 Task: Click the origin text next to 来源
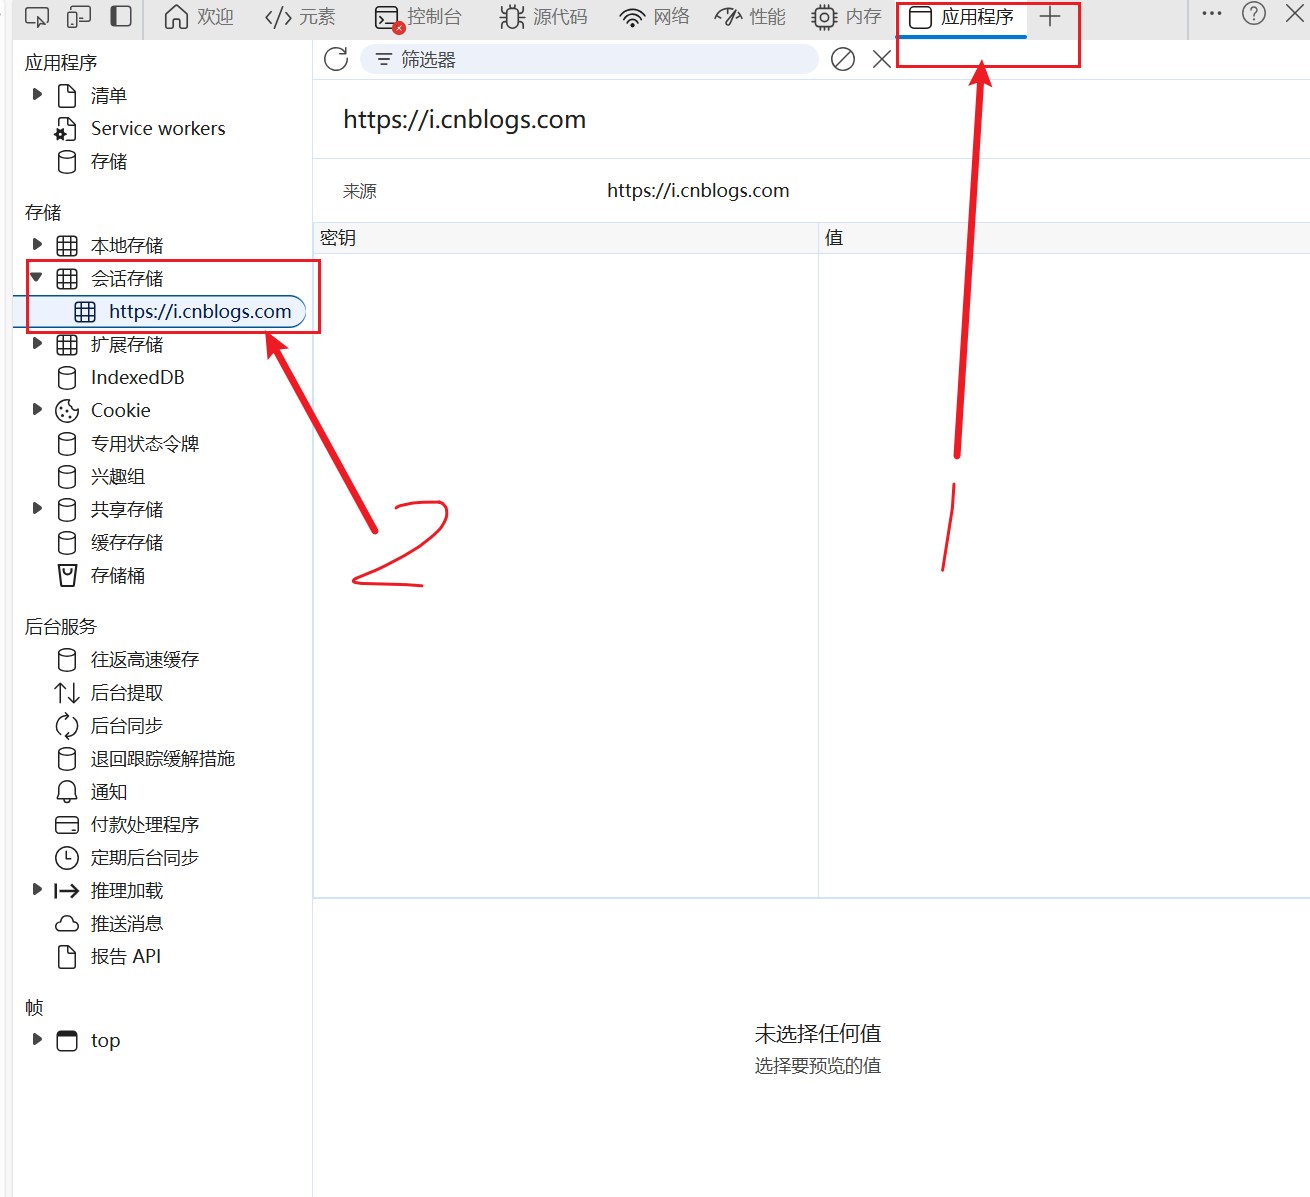698,190
